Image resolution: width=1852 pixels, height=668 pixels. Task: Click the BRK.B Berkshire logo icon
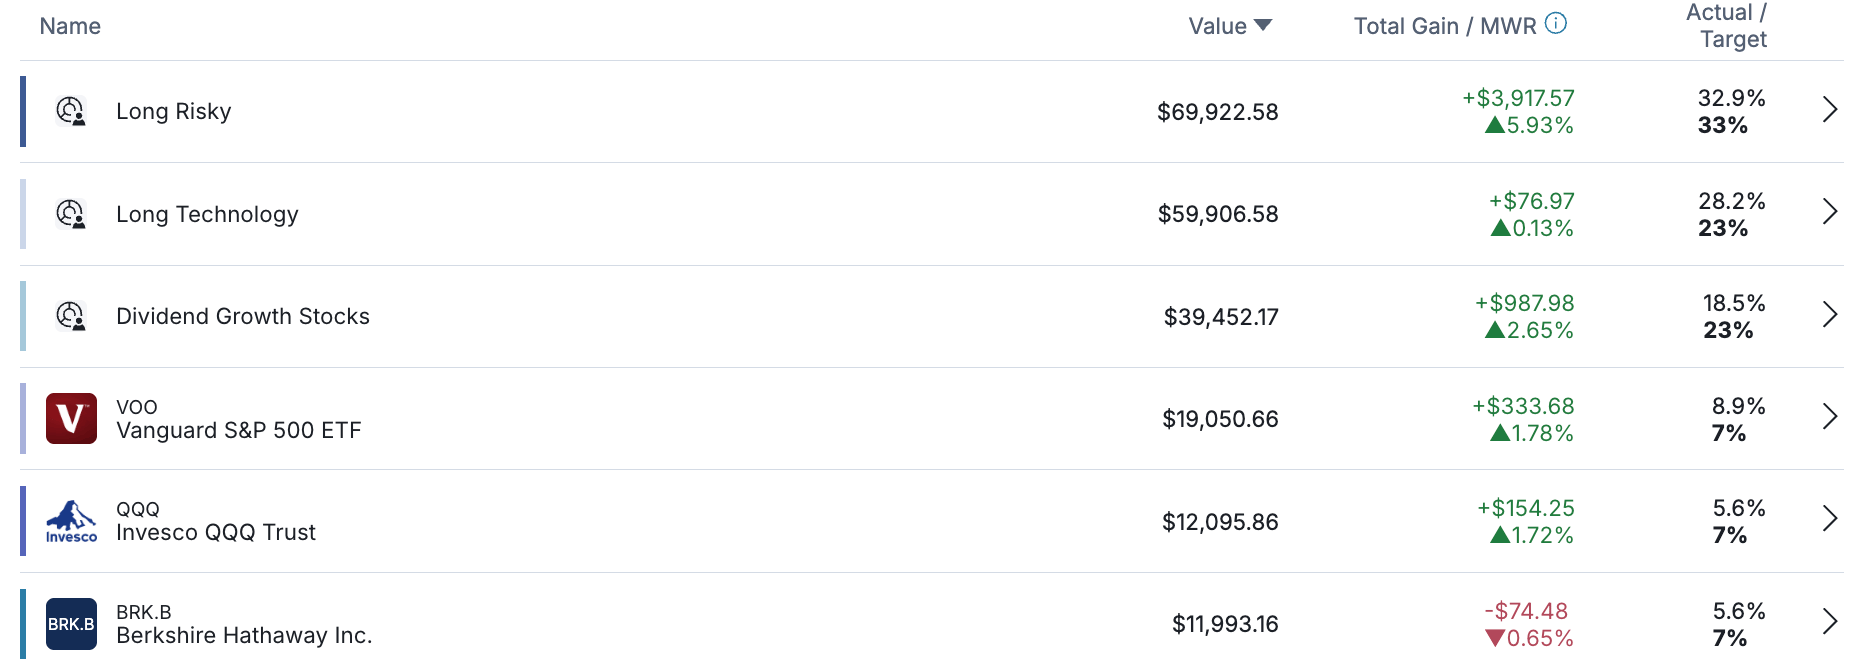[71, 624]
